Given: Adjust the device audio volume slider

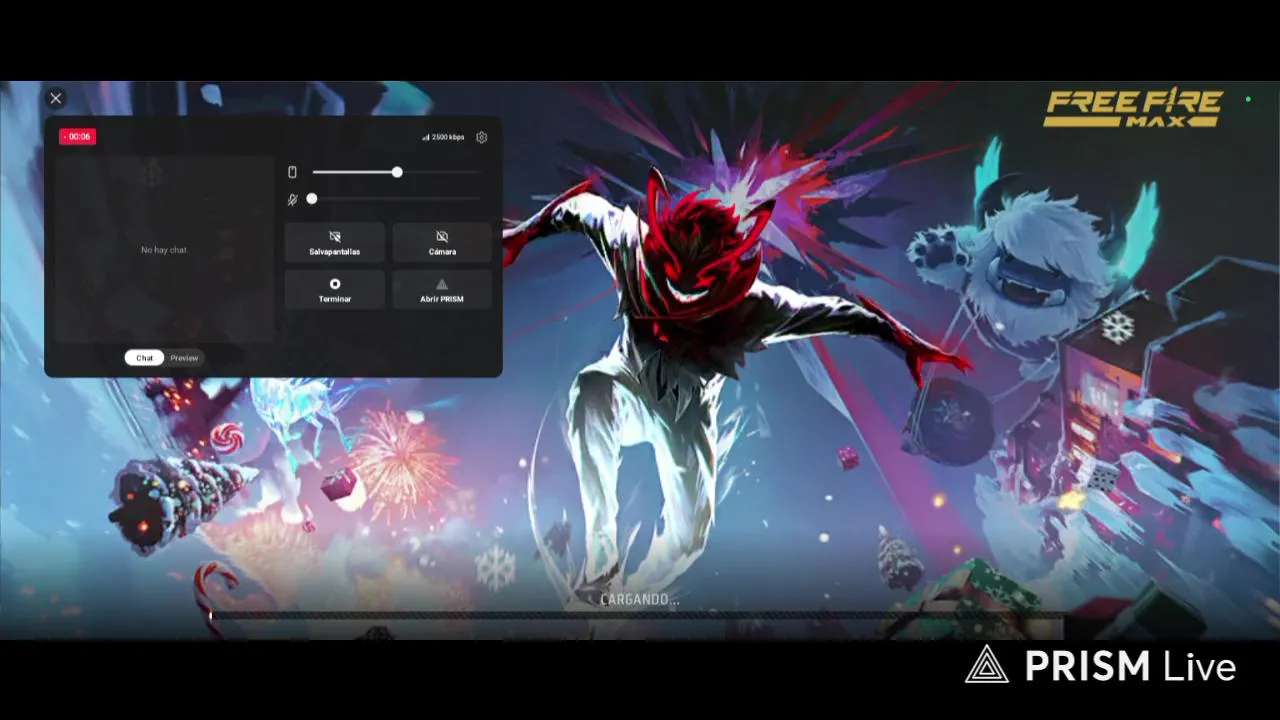Looking at the screenshot, I should [x=397, y=172].
